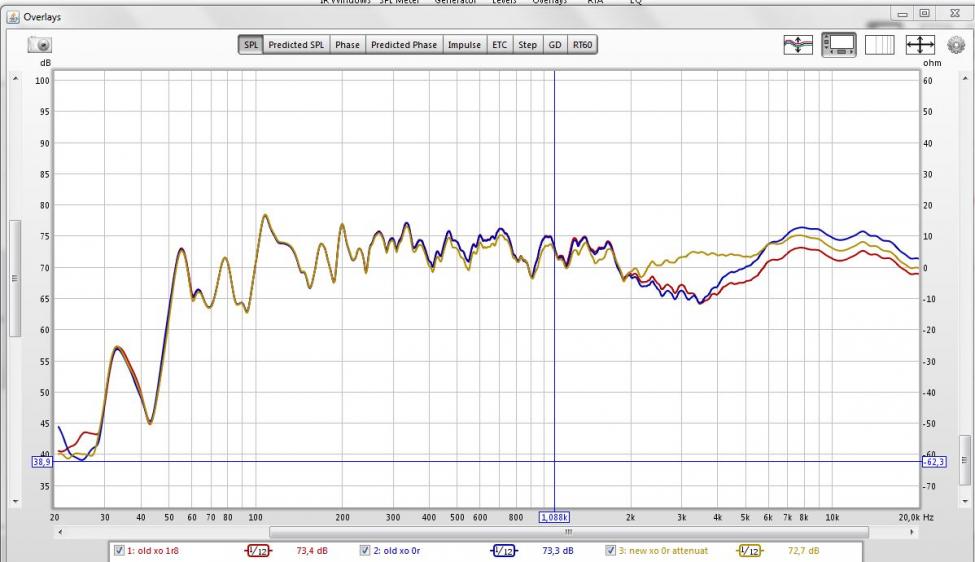Minimize the Overlays window
Screen dimensions: 975x562
[902, 13]
